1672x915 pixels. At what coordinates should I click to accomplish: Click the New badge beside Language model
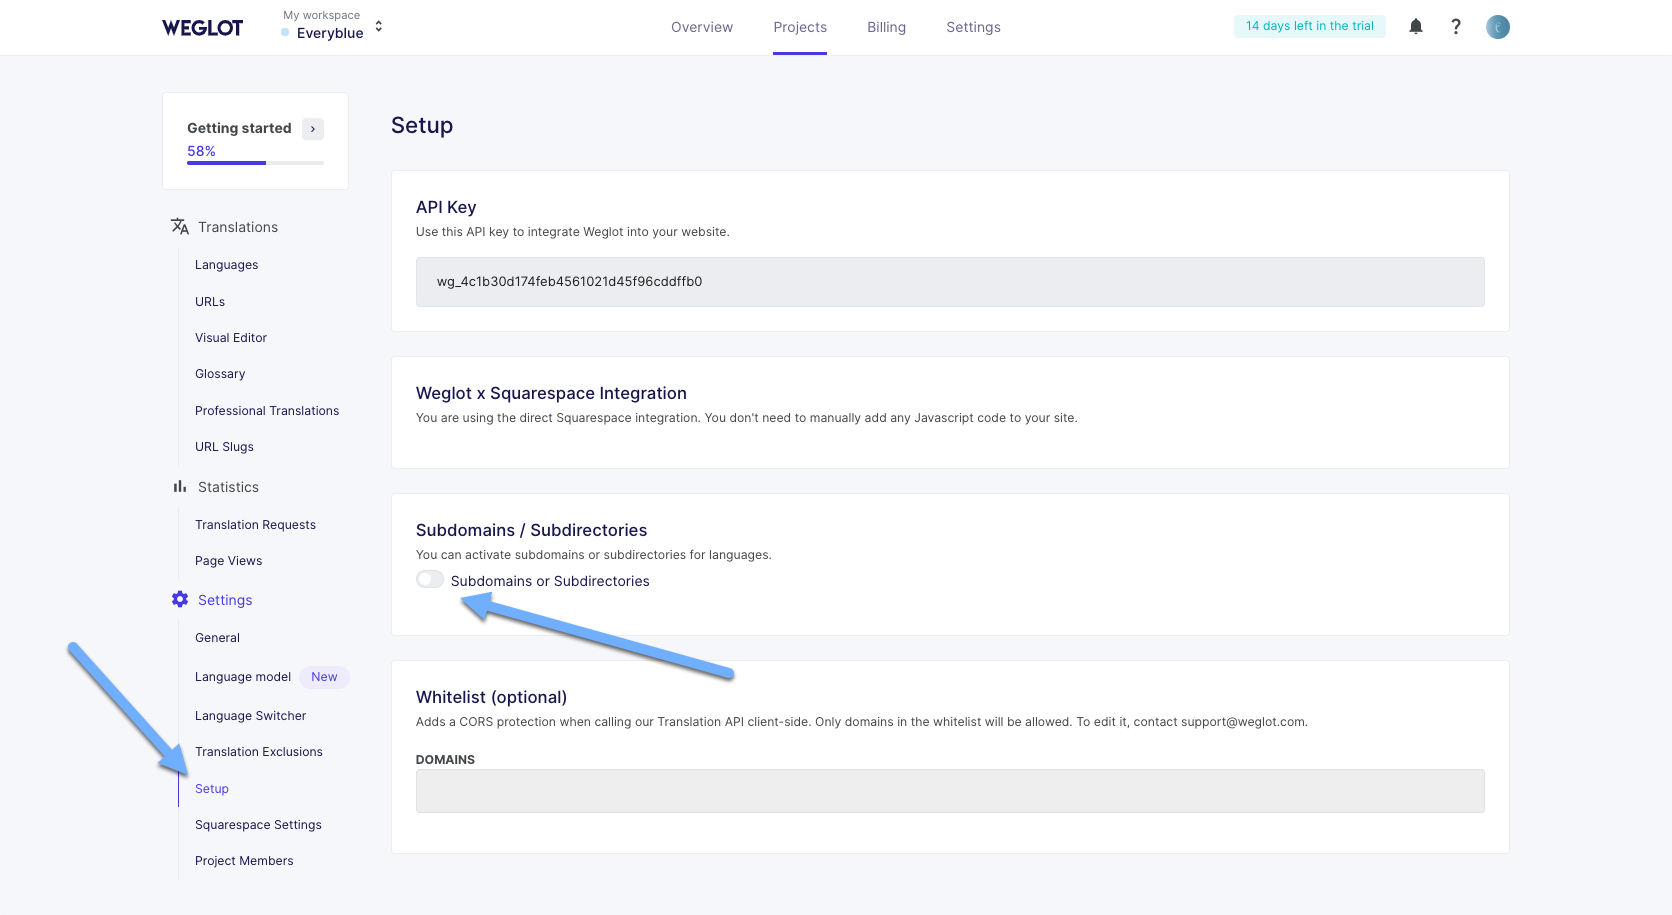(324, 677)
